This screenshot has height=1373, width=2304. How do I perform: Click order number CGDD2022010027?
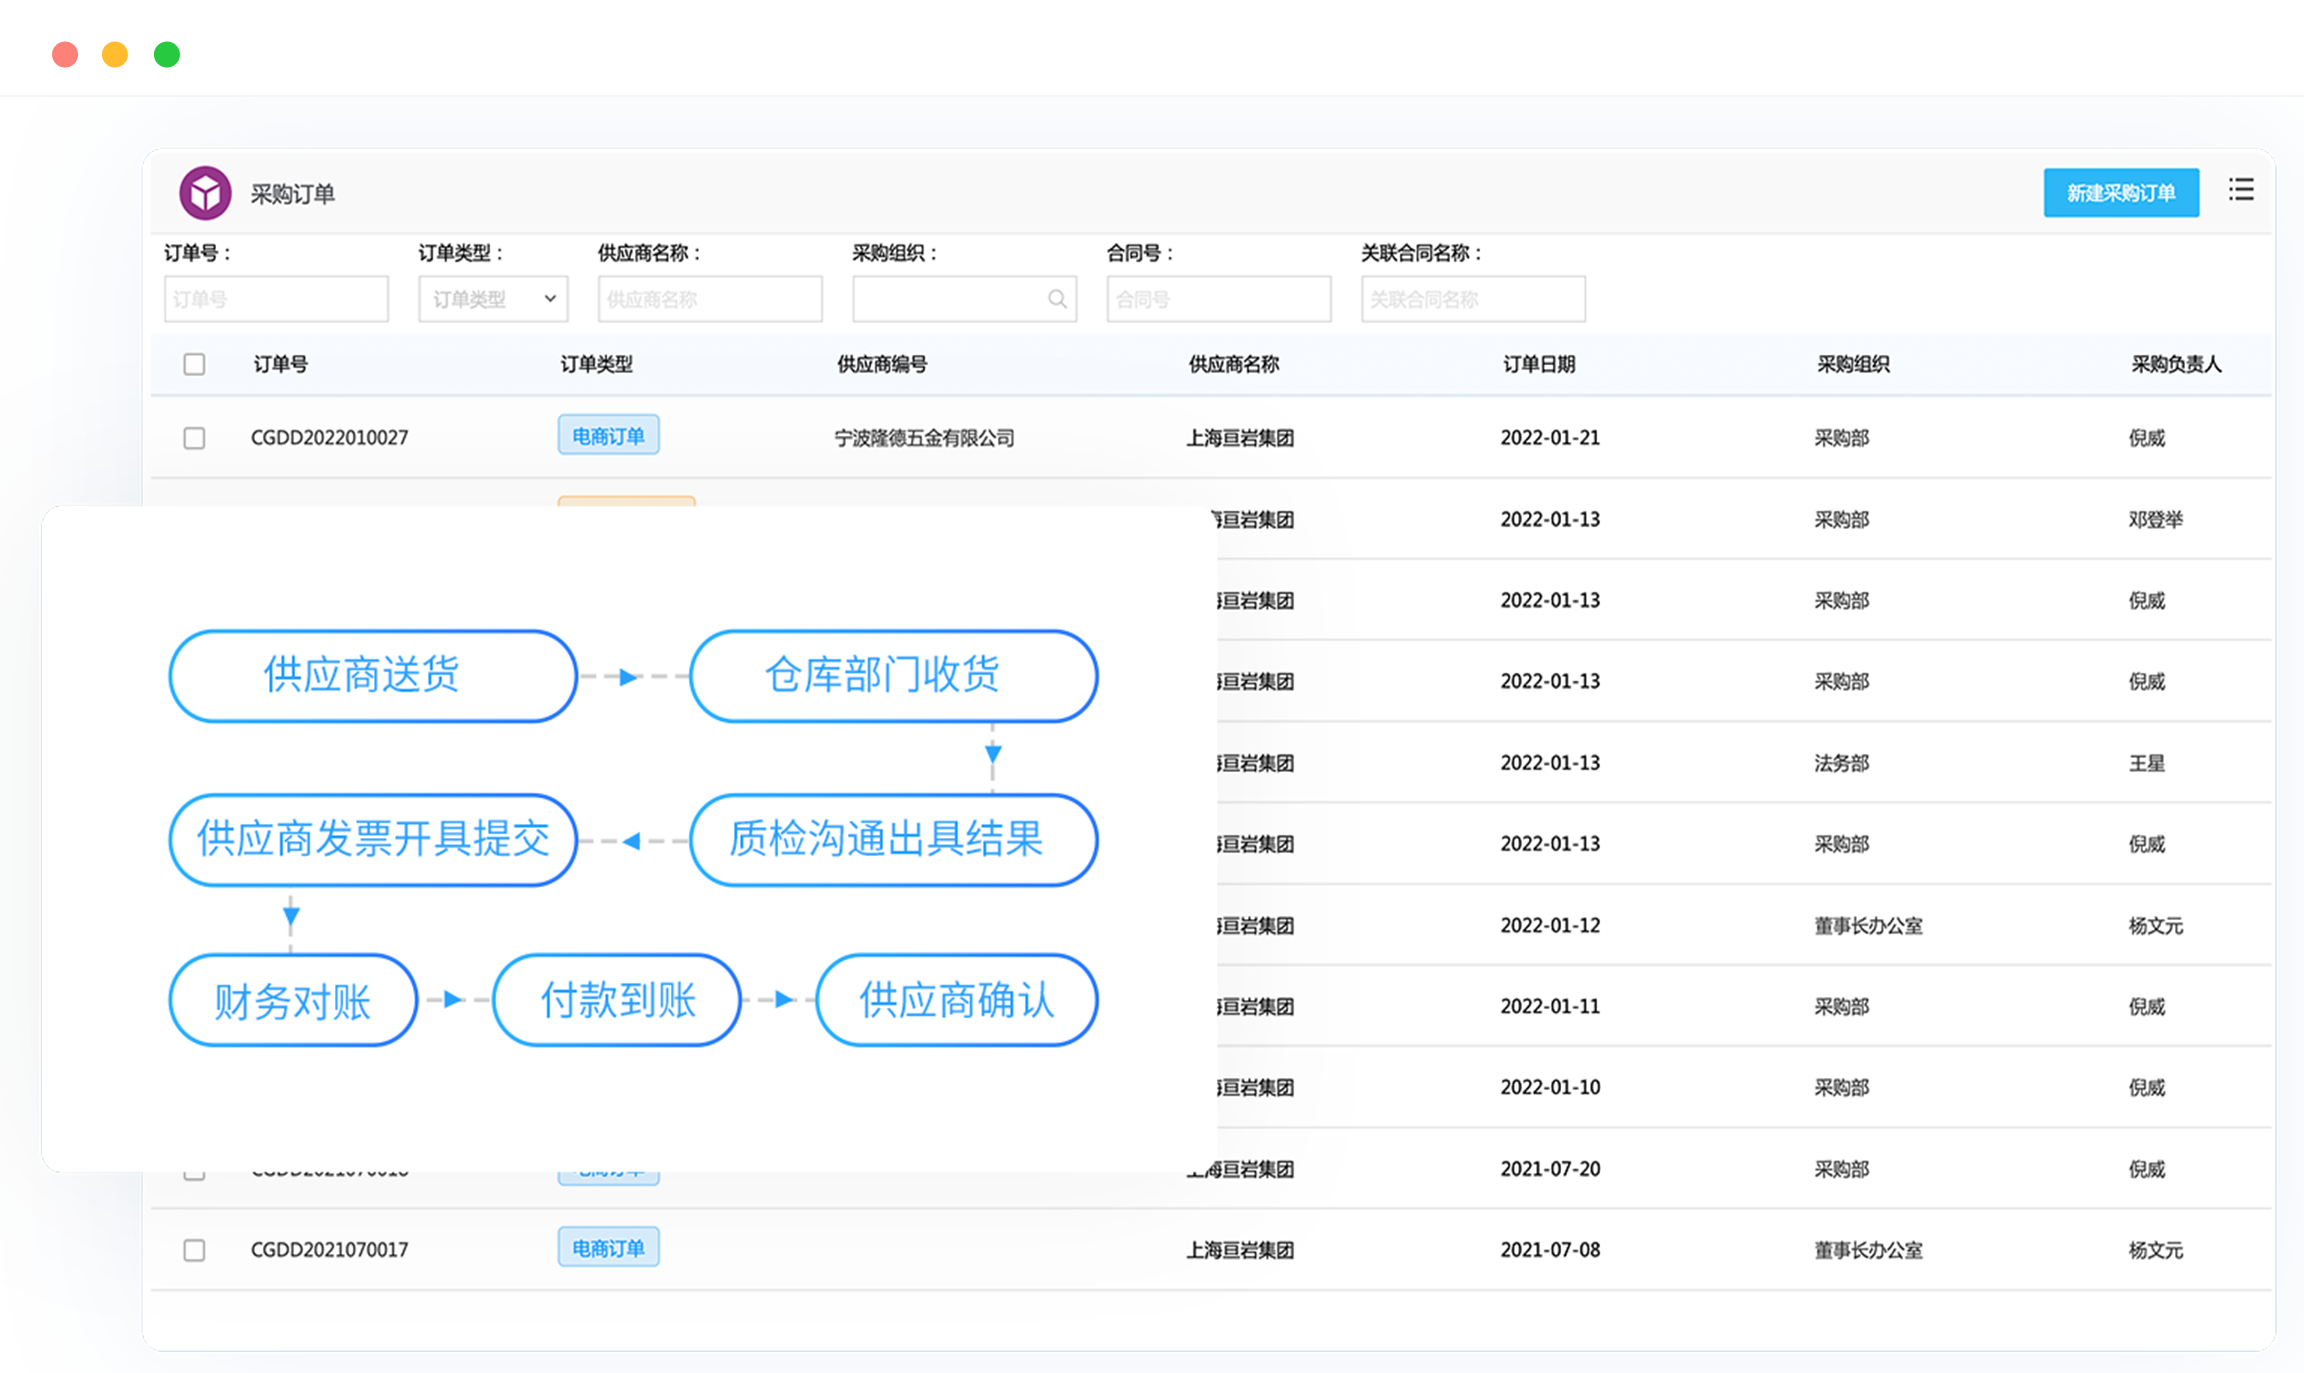click(x=329, y=438)
